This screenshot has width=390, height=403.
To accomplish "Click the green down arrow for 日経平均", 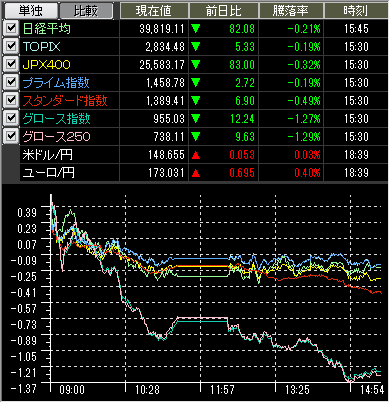I will coord(196,29).
